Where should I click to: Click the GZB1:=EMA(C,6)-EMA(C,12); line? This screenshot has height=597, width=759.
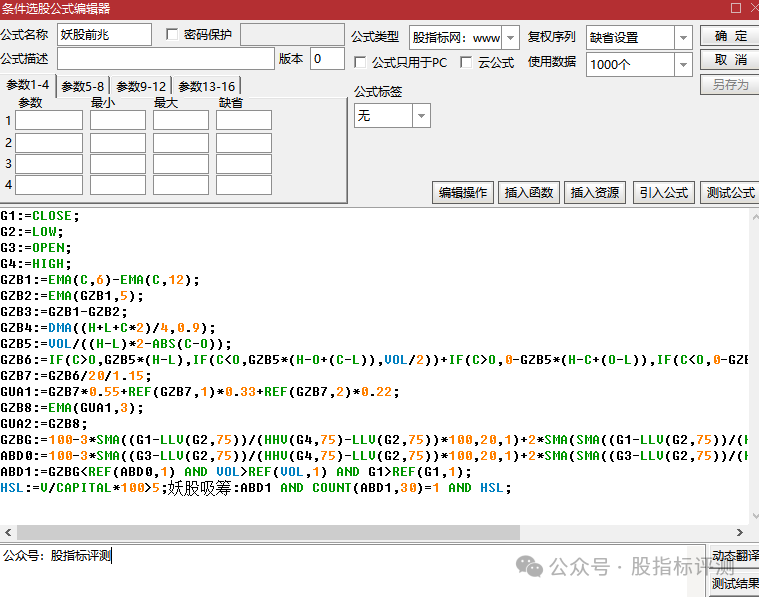click(x=100, y=279)
